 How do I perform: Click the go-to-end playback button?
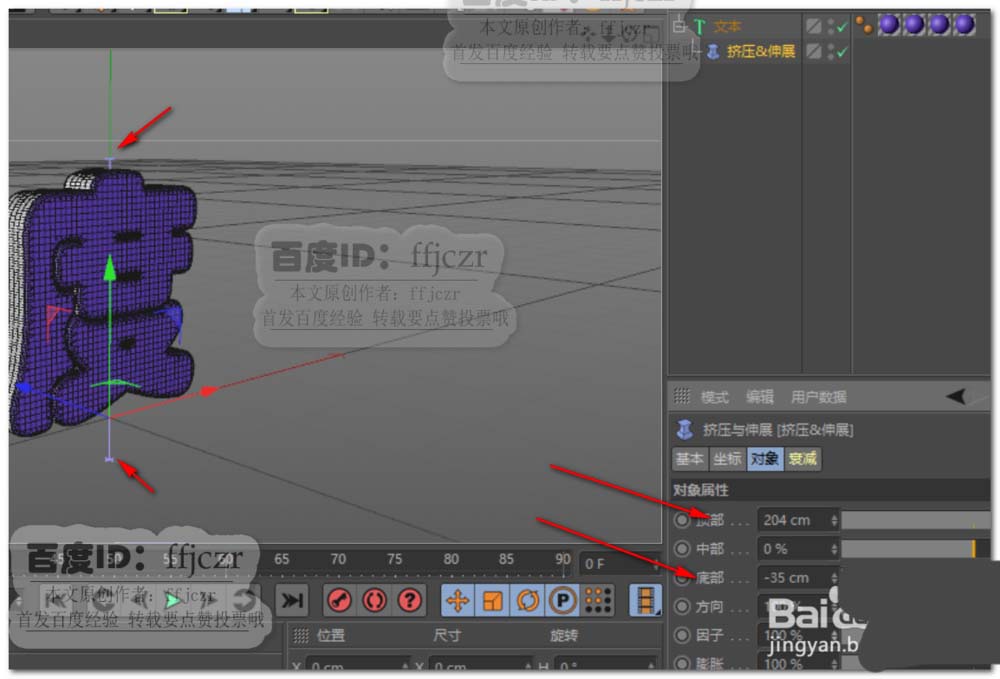292,601
